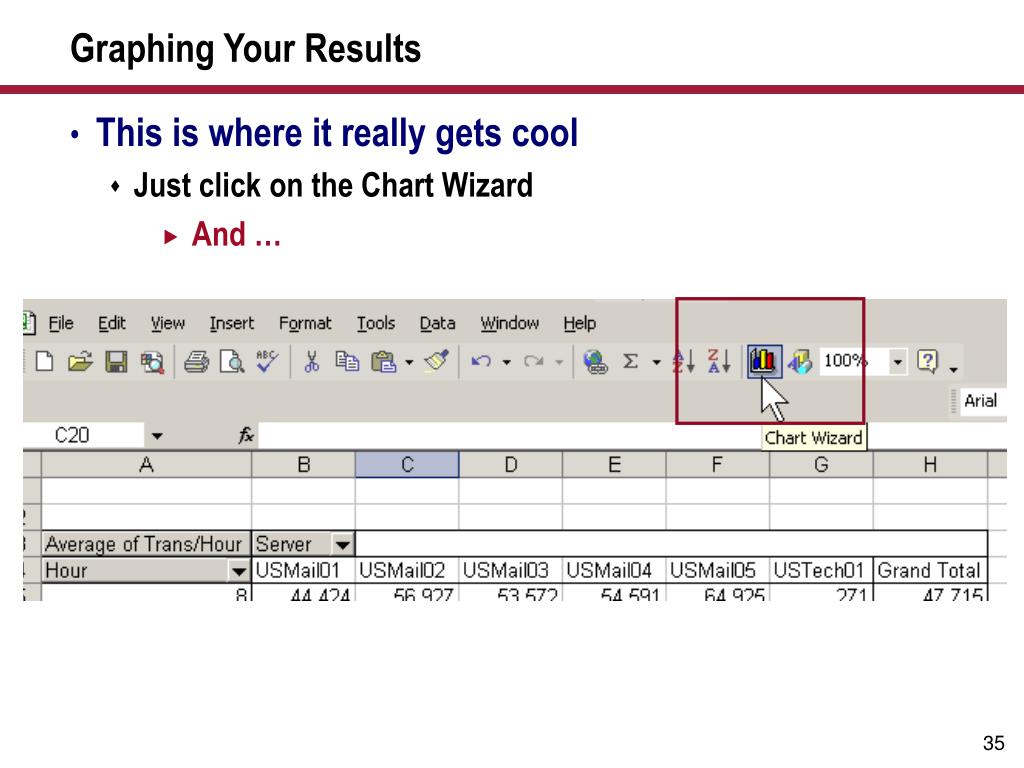Sort descending with the Z-A icon
This screenshot has height=768, width=1024.
pyautogui.click(x=718, y=361)
